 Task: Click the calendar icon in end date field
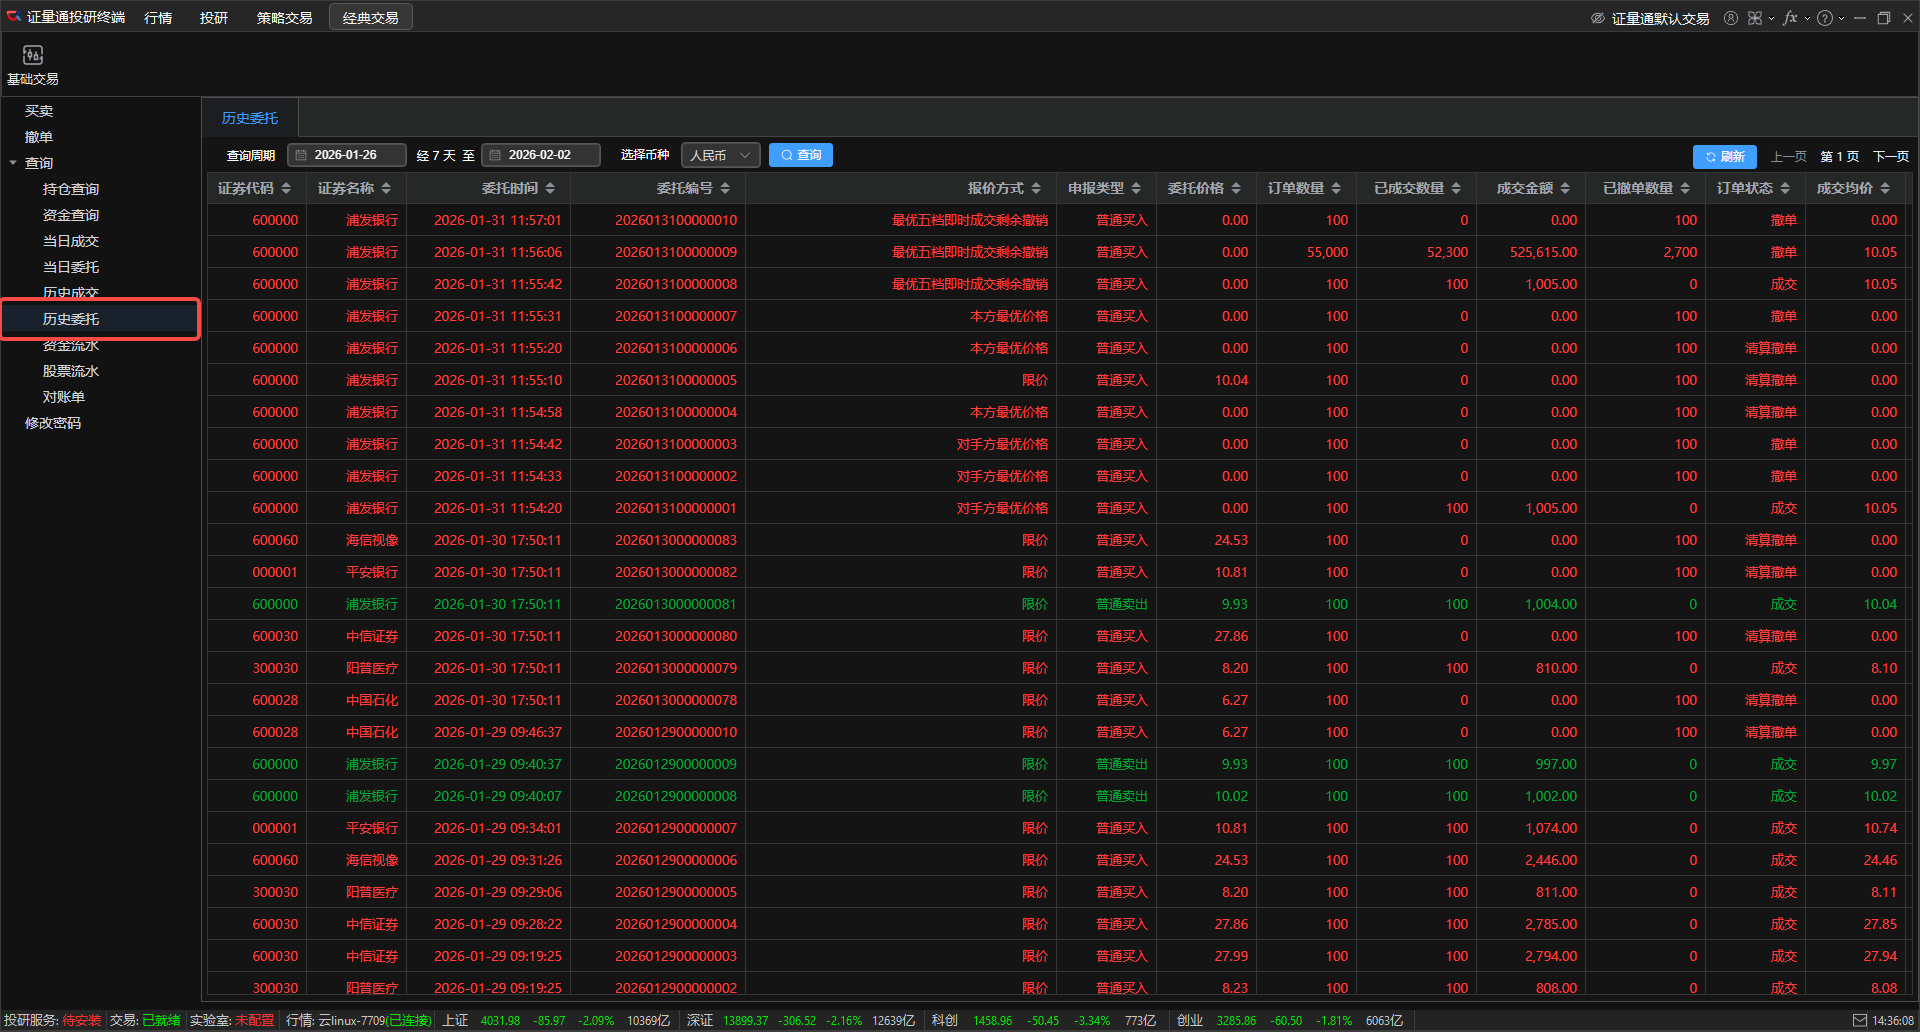click(x=495, y=155)
